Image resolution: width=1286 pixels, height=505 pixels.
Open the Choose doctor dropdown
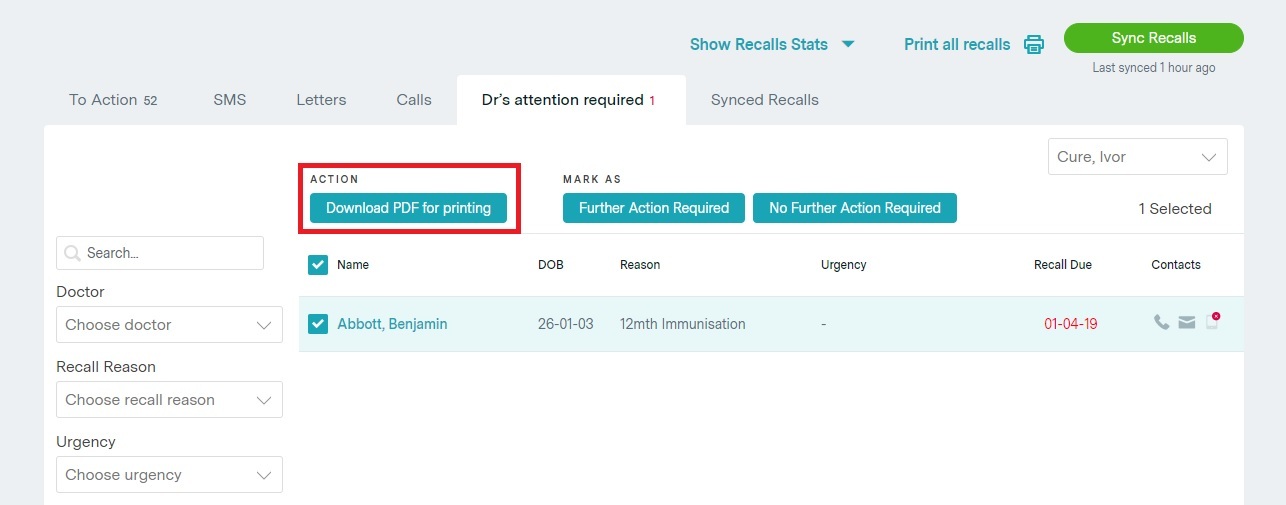pos(169,325)
